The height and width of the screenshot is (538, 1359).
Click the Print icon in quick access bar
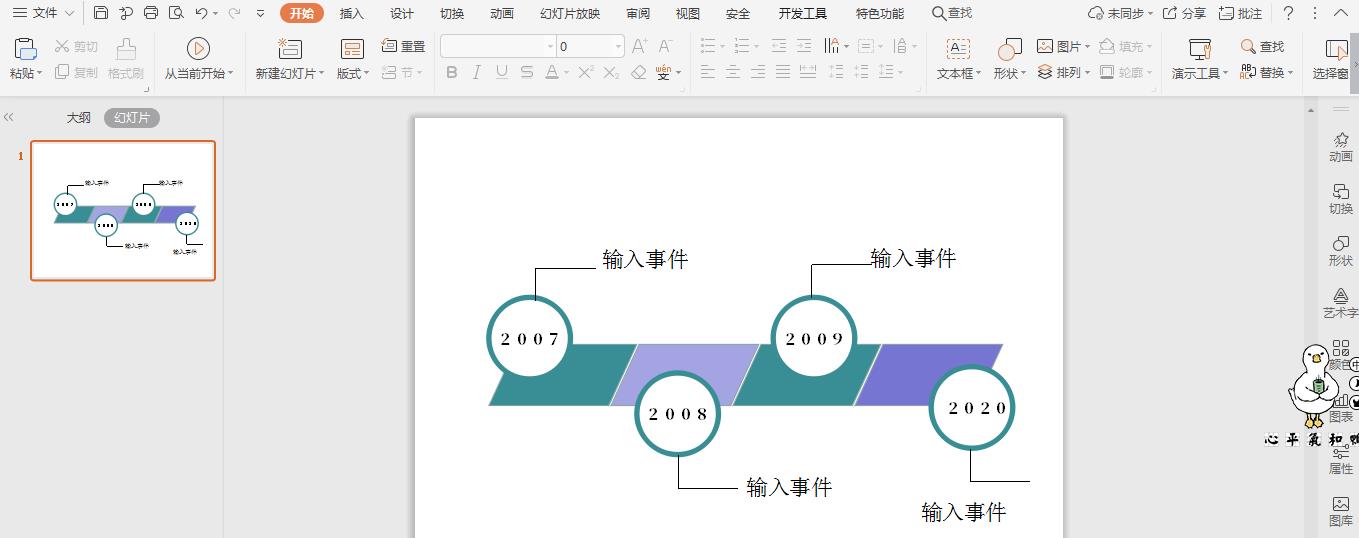[151, 13]
